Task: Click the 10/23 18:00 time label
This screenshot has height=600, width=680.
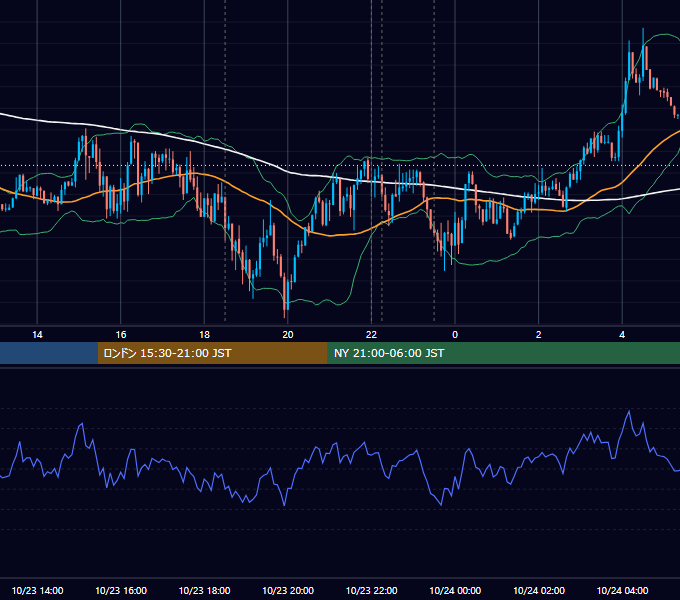Action: pos(204,590)
